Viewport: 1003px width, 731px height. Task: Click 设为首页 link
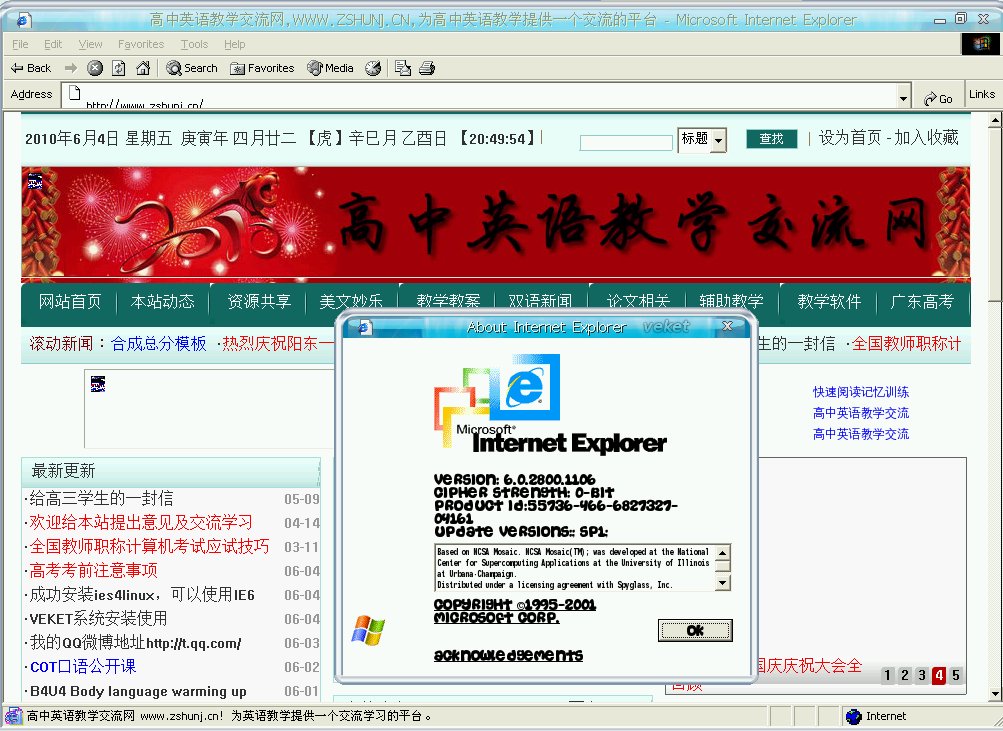click(x=850, y=138)
